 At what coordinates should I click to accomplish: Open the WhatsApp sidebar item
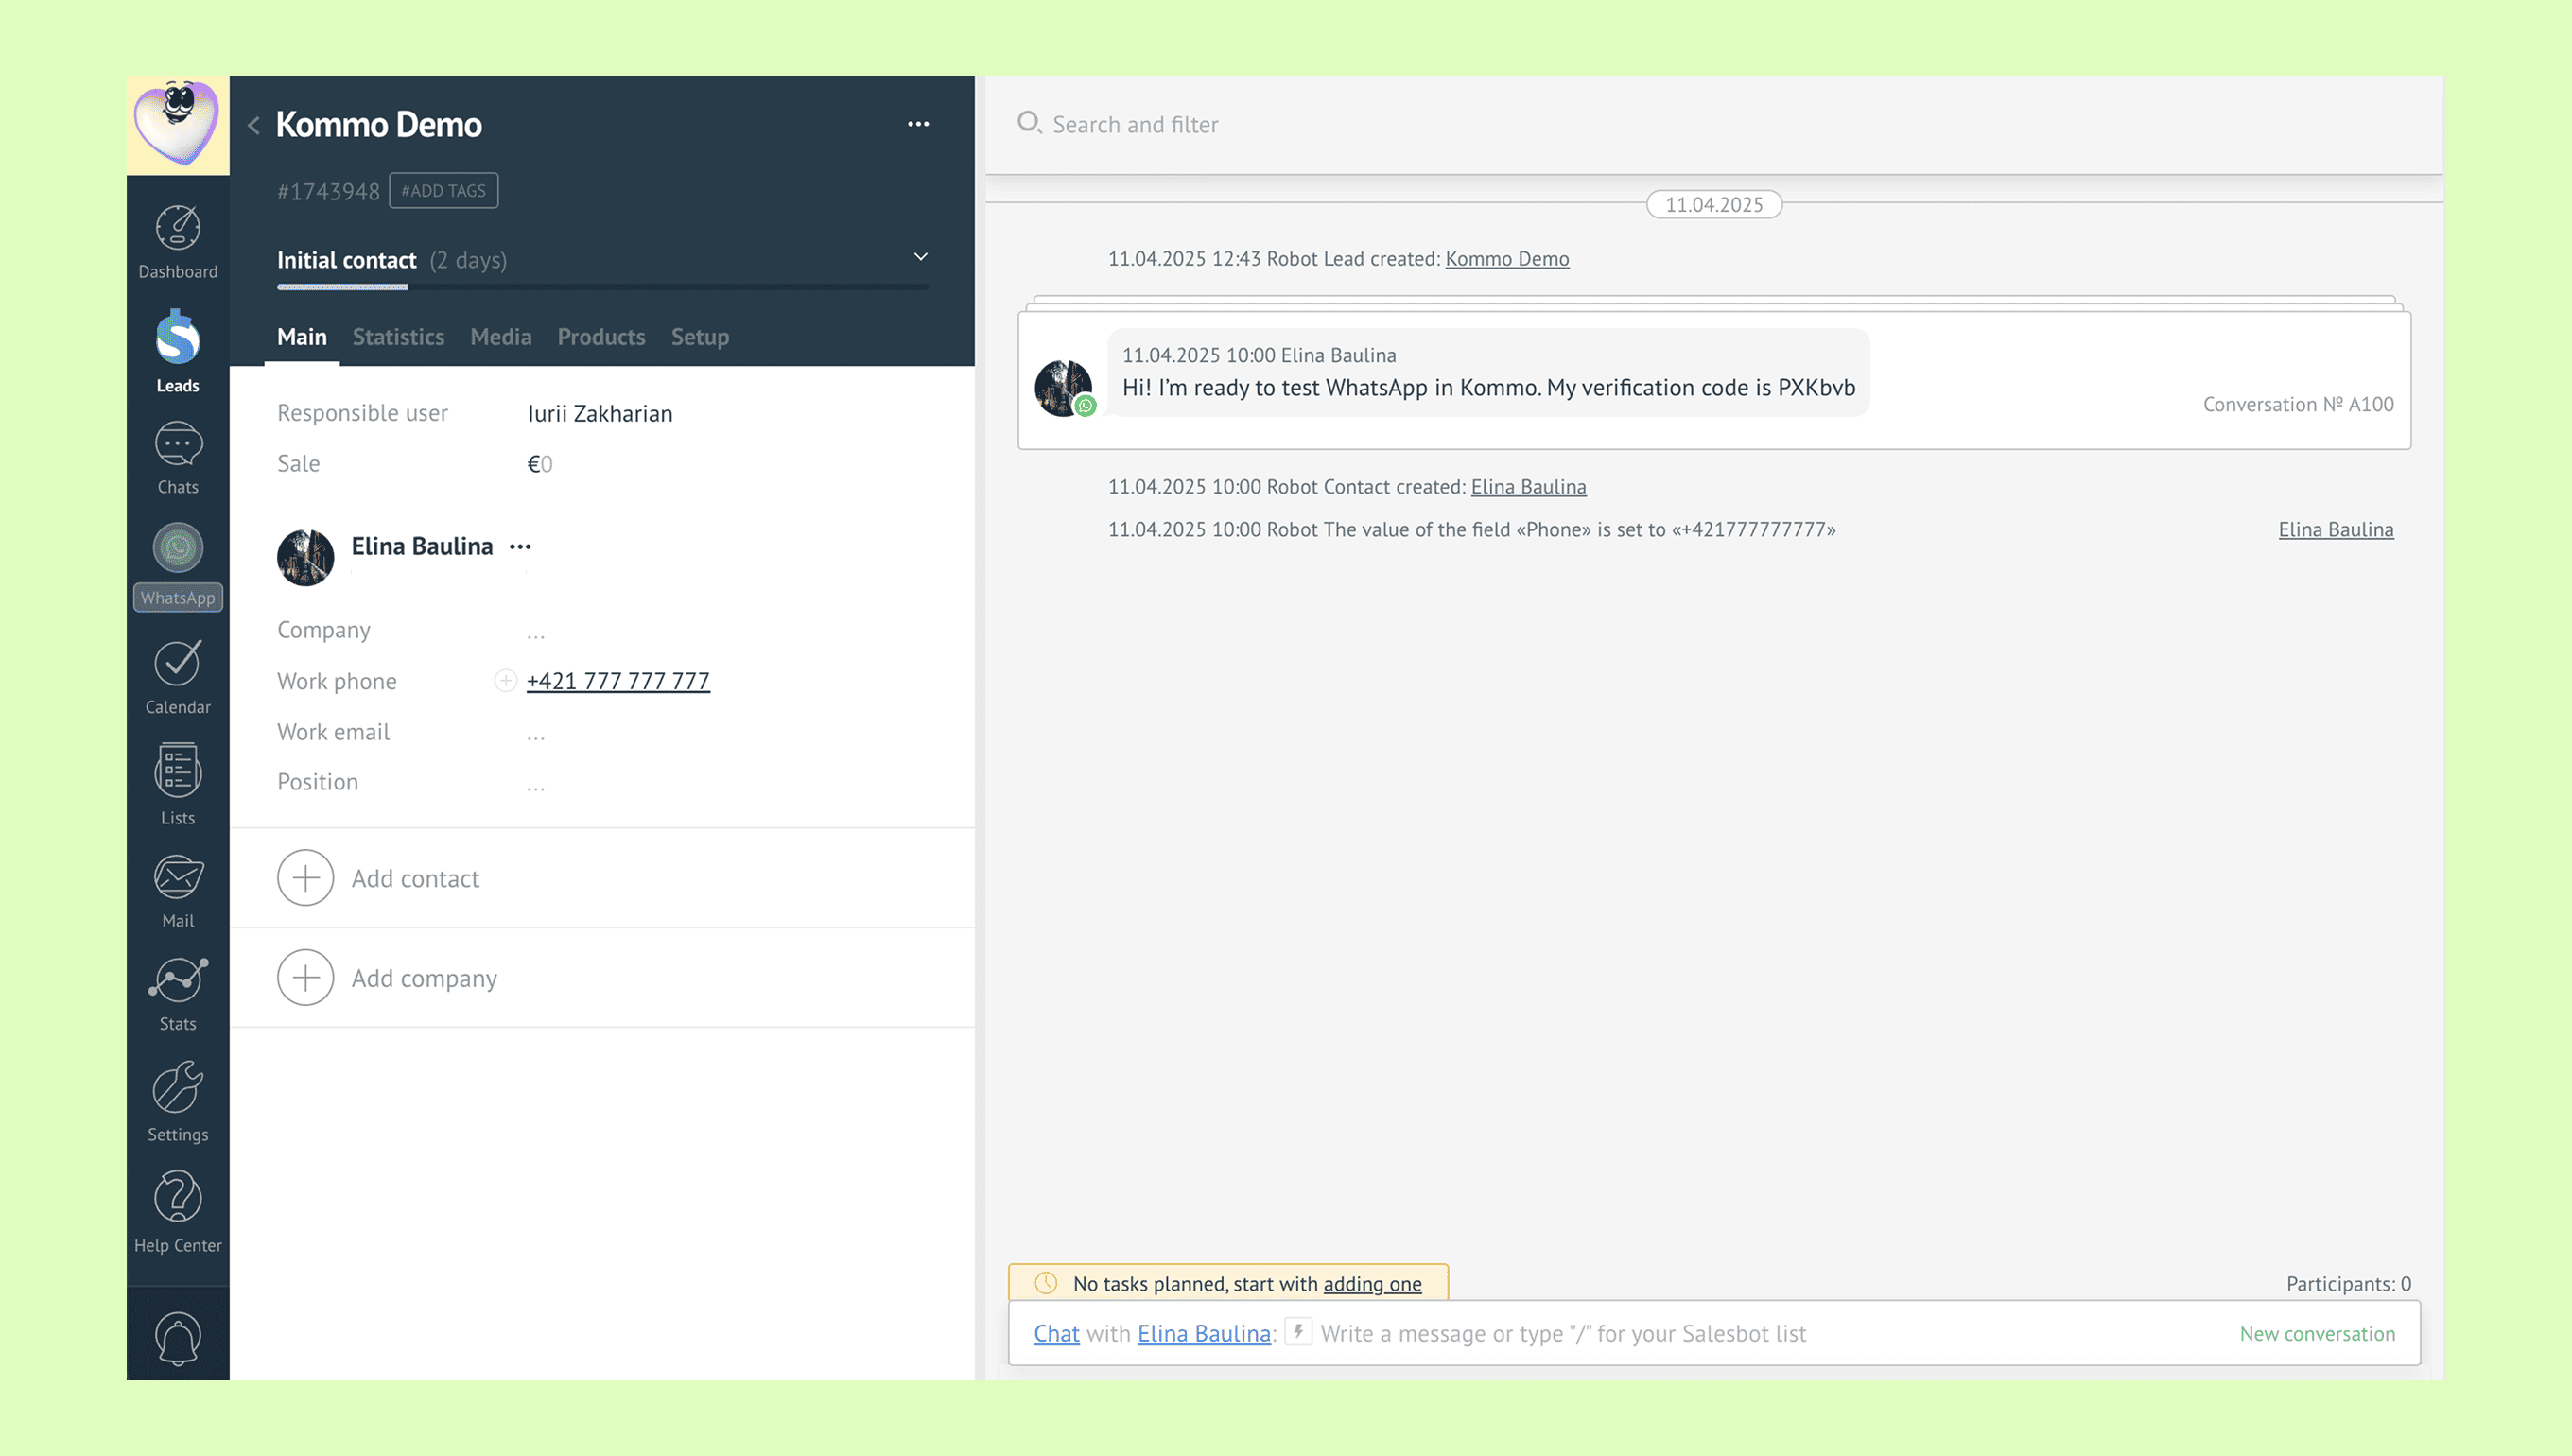[178, 565]
